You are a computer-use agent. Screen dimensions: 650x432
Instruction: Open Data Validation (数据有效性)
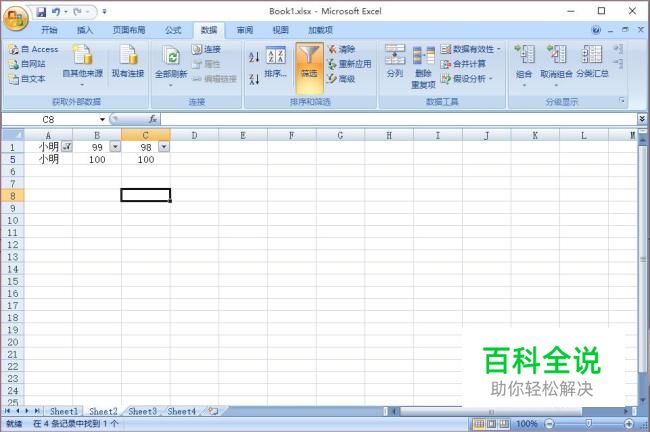pyautogui.click(x=471, y=49)
